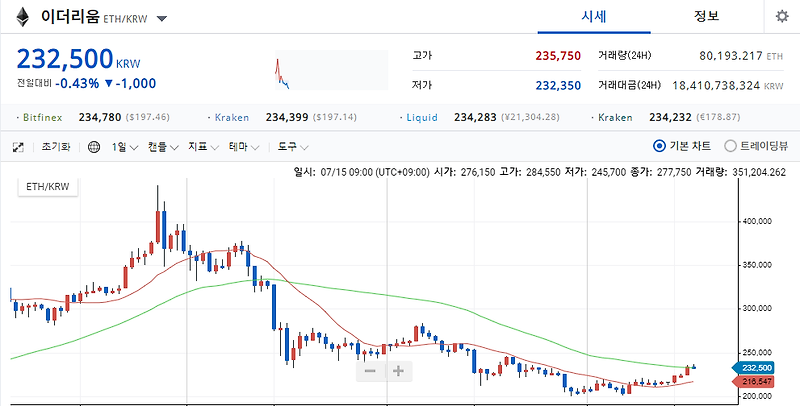Click the Ethereum diamond logo icon
The width and height of the screenshot is (800, 406).
coord(22,17)
